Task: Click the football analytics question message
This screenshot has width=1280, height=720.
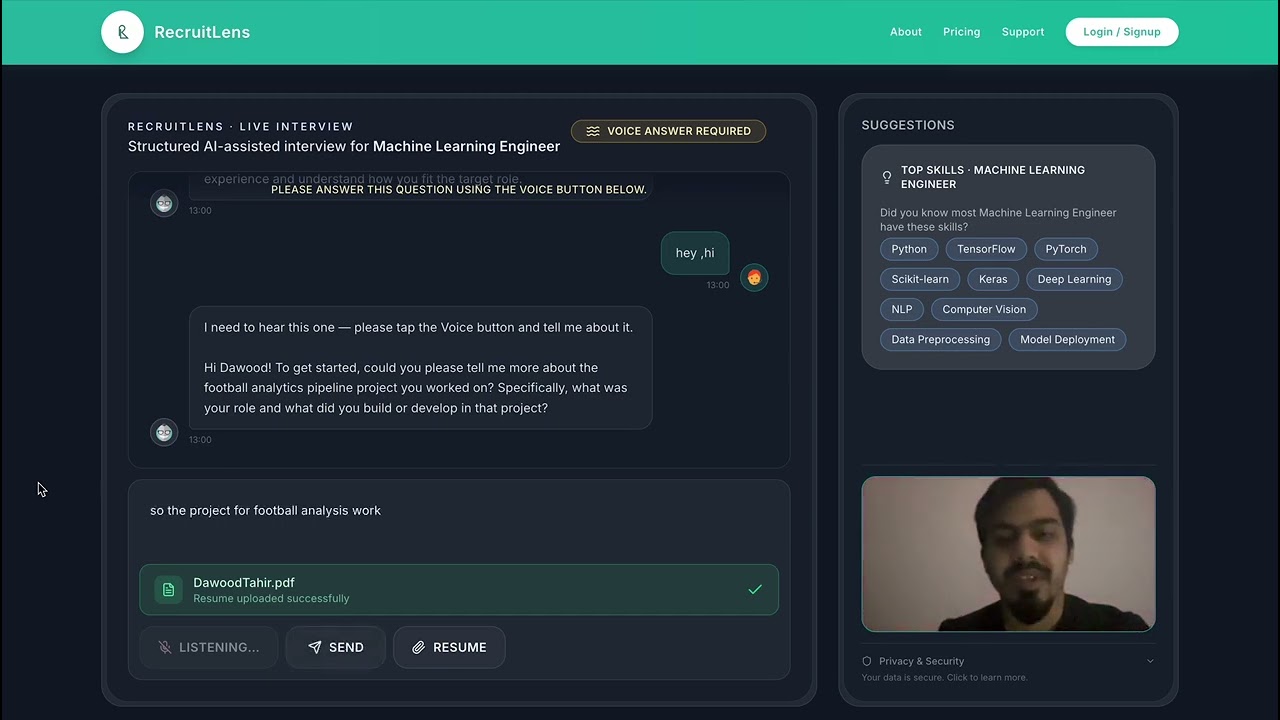Action: click(x=421, y=368)
